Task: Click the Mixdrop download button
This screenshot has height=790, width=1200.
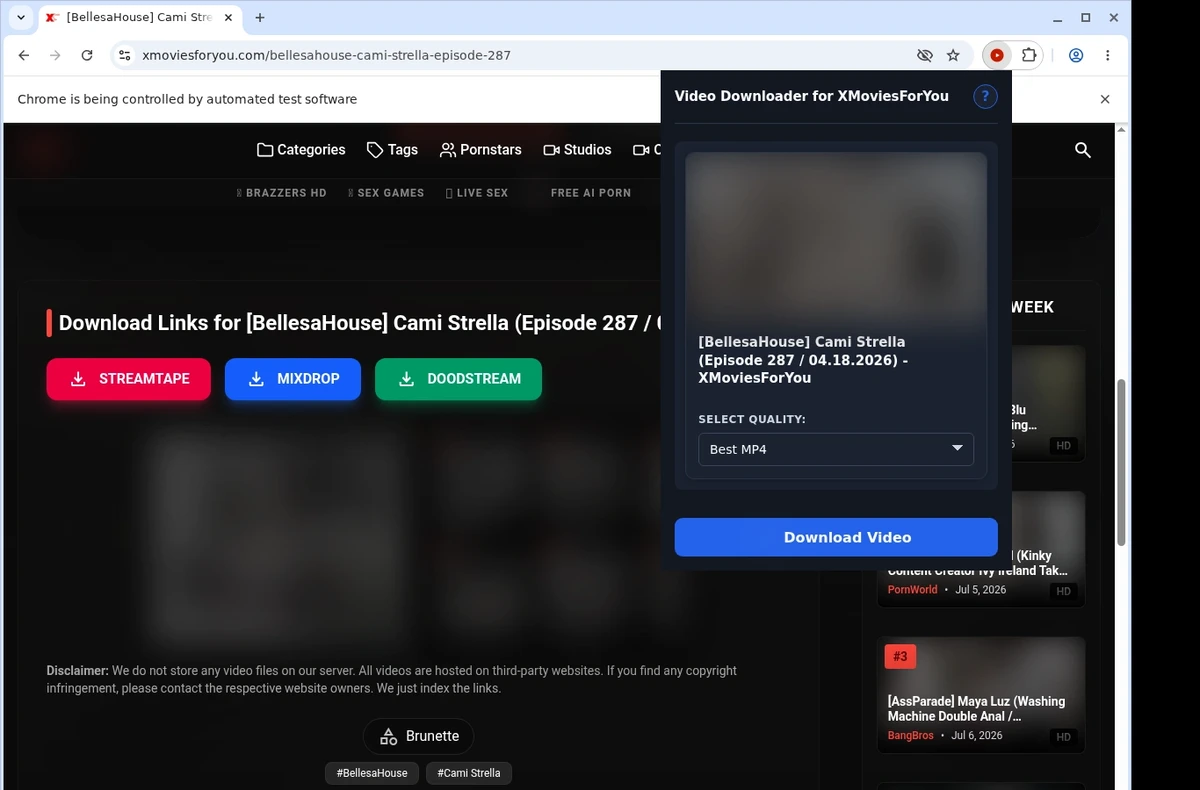Action: [x=293, y=379]
